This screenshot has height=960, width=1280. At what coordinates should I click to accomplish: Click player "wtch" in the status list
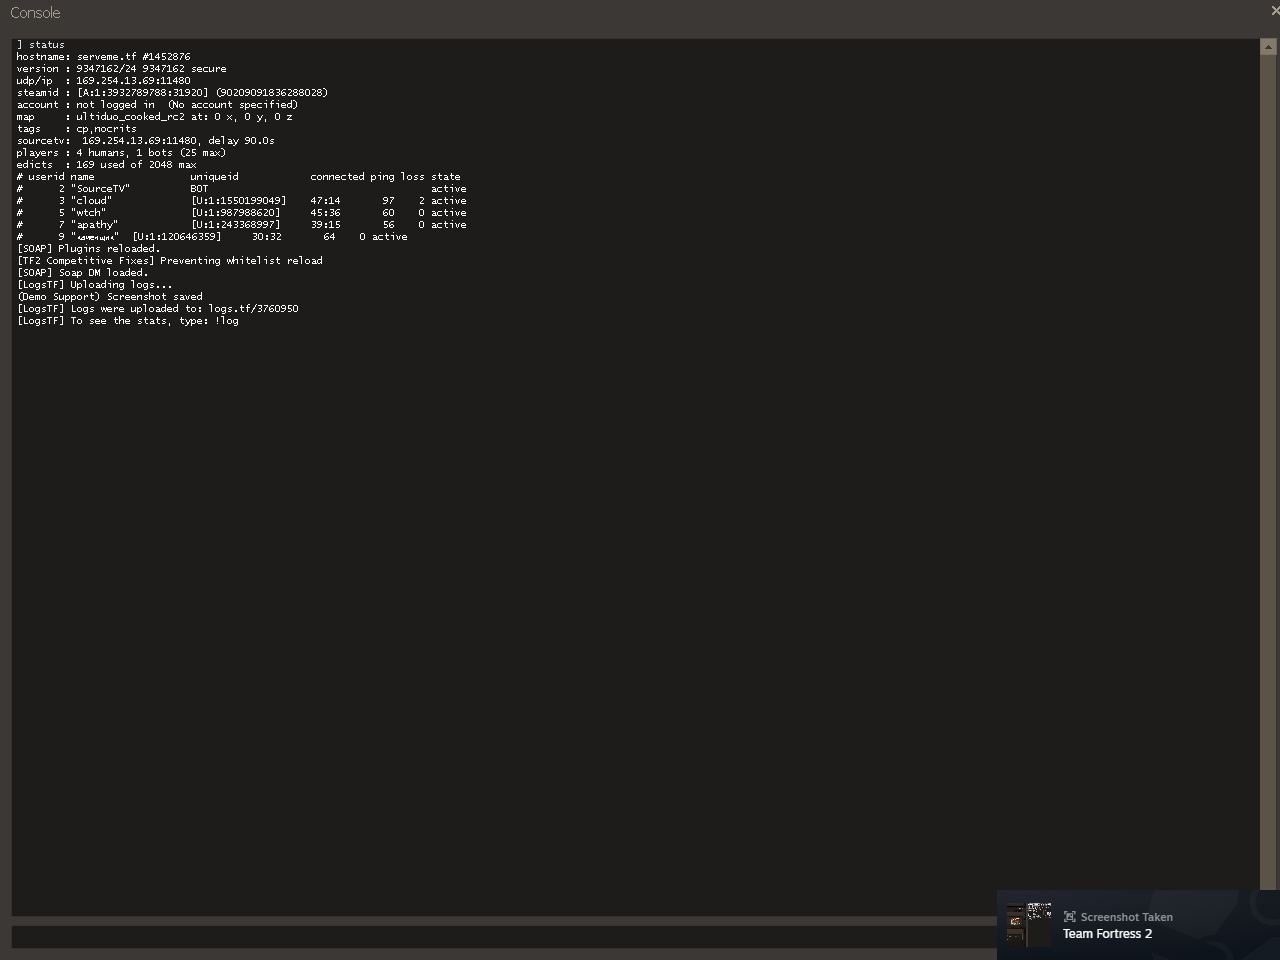point(89,213)
